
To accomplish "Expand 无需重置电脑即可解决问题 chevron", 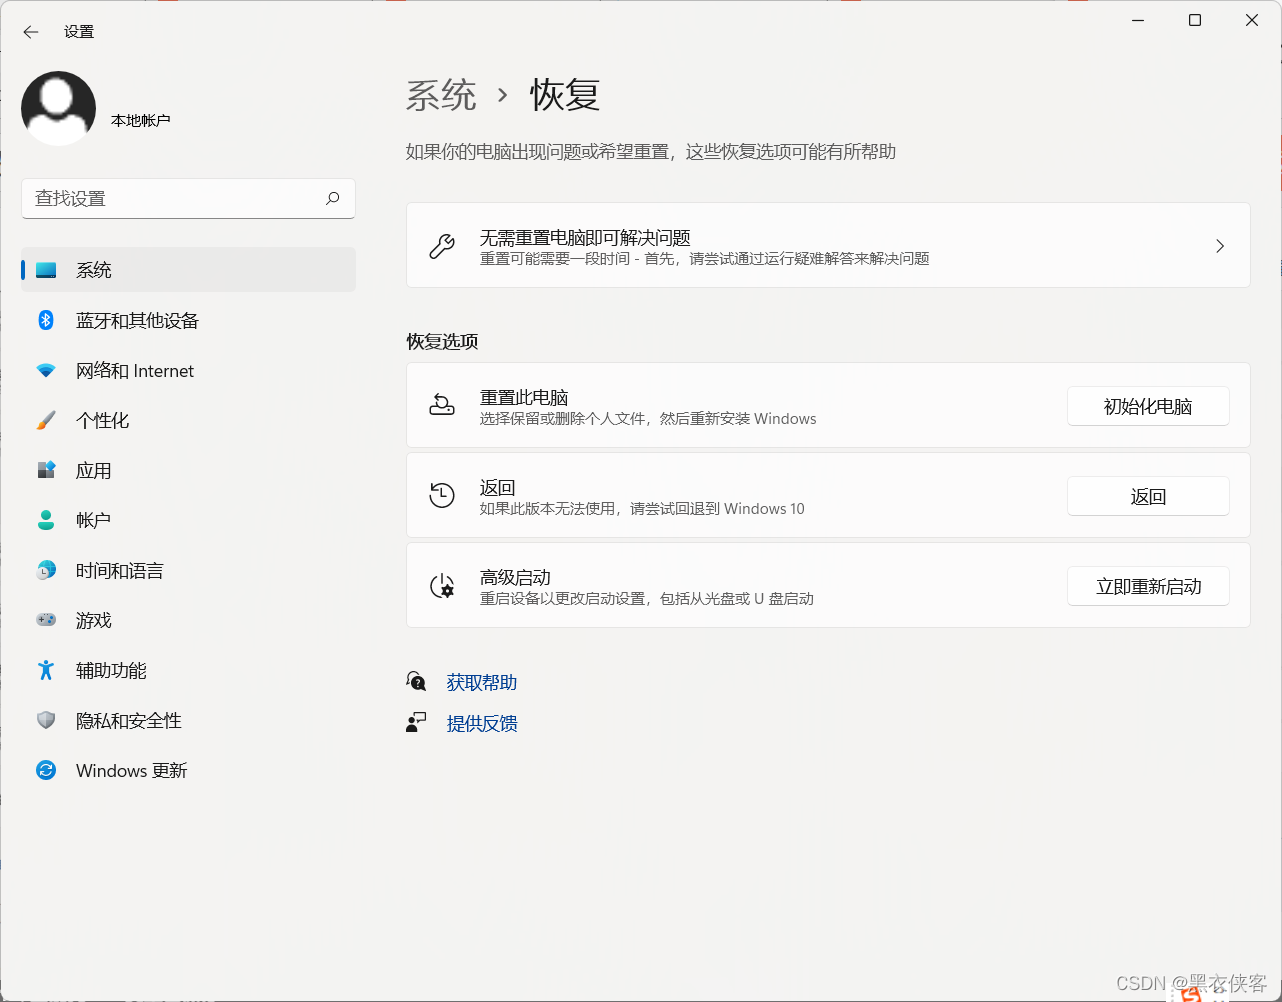I will click(x=1220, y=246).
